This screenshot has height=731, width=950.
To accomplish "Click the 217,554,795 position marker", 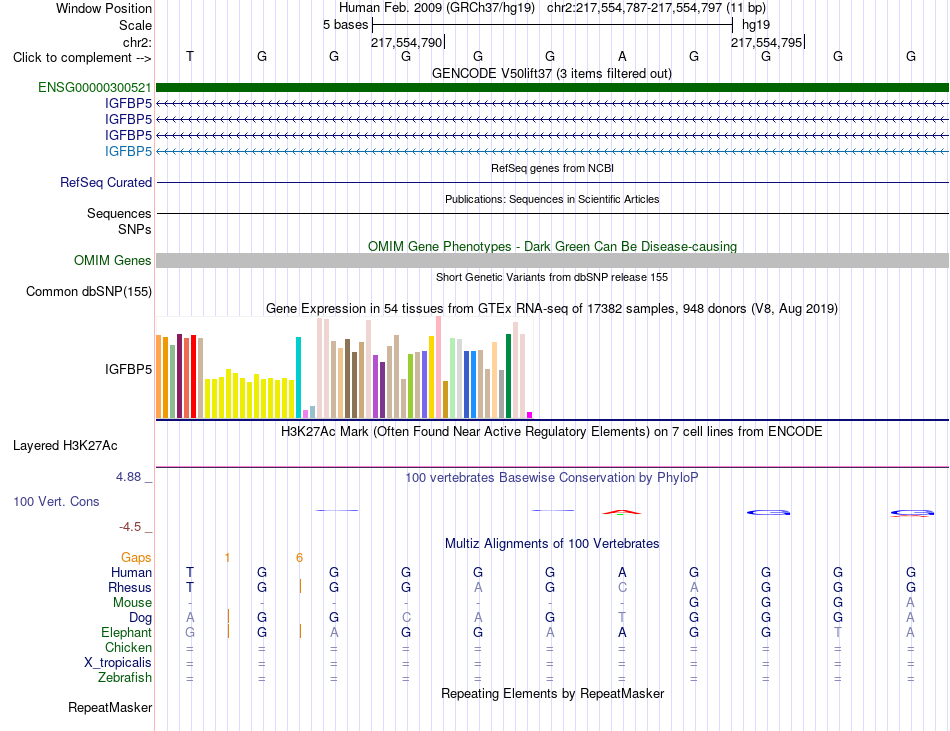I will coord(766,42).
